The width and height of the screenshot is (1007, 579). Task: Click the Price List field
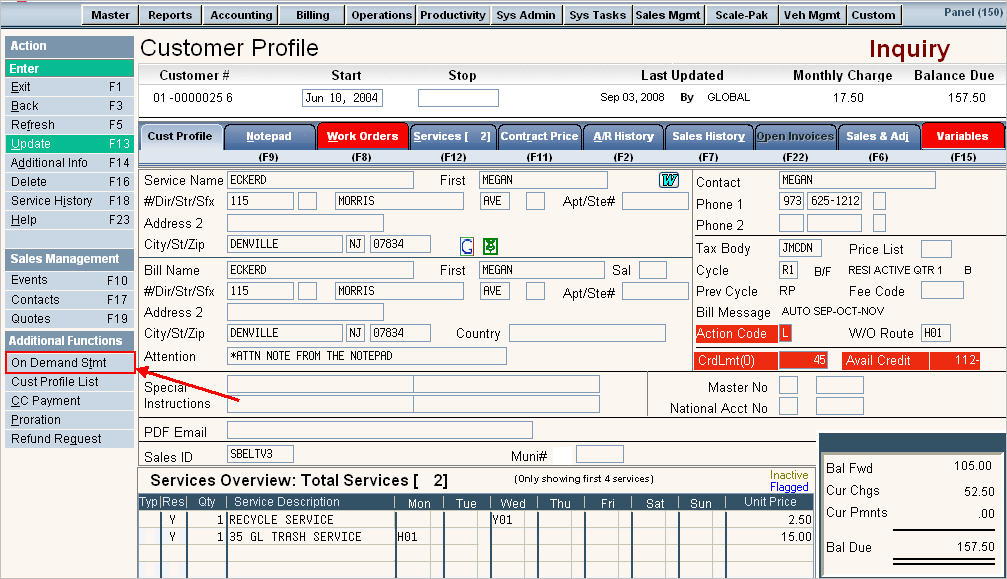click(x=936, y=248)
